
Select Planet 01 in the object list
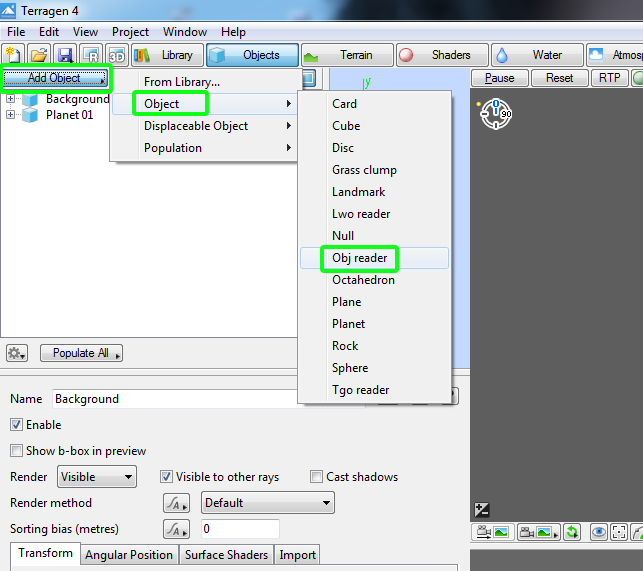click(69, 115)
